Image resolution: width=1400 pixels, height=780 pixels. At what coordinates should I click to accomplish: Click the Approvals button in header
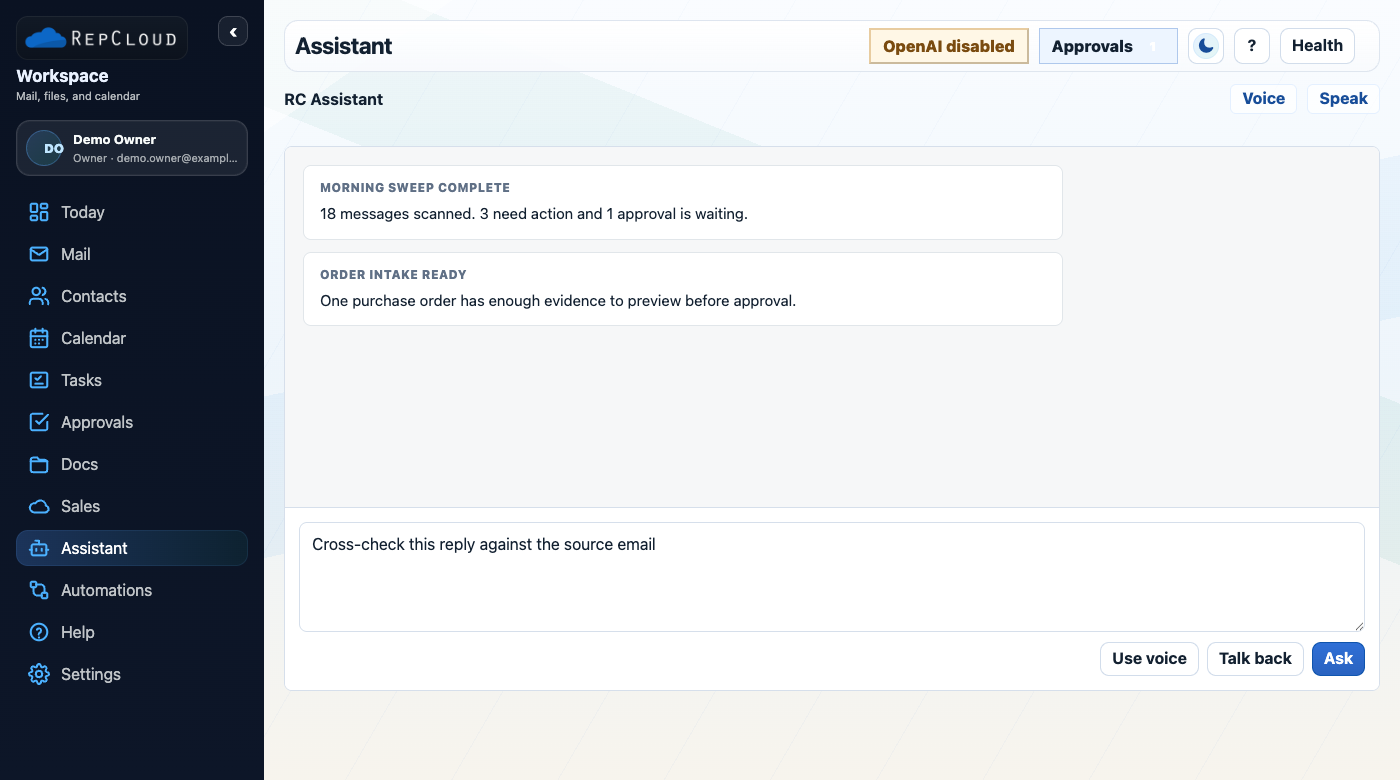(1108, 46)
